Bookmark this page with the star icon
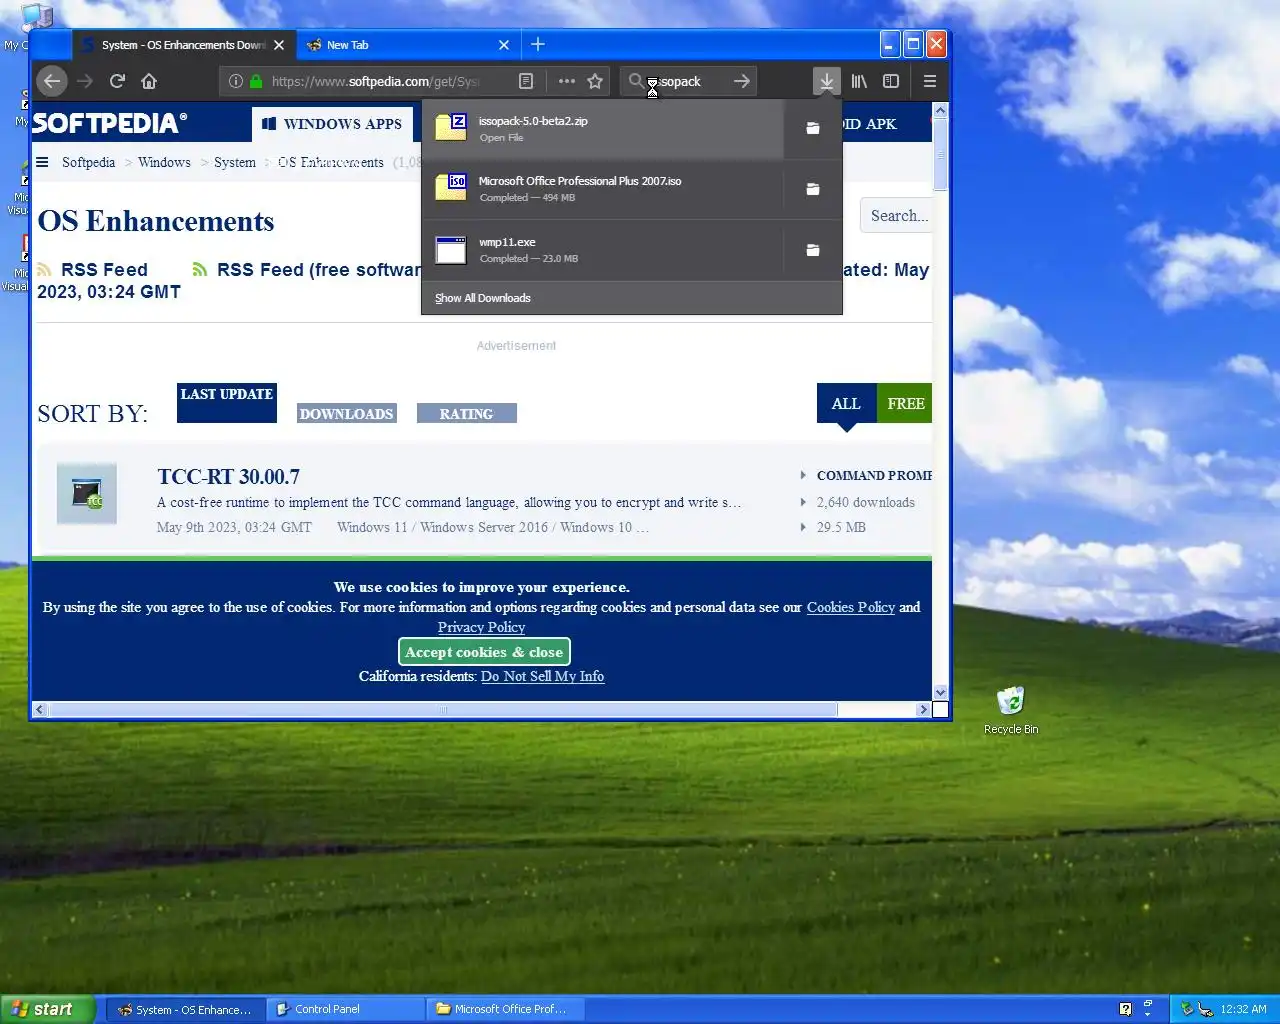This screenshot has height=1024, width=1280. click(x=595, y=81)
